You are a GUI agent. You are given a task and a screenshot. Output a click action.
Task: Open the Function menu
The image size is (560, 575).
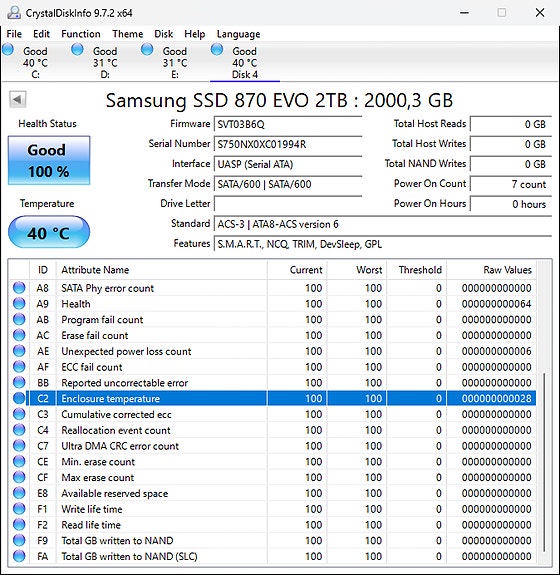pos(81,34)
